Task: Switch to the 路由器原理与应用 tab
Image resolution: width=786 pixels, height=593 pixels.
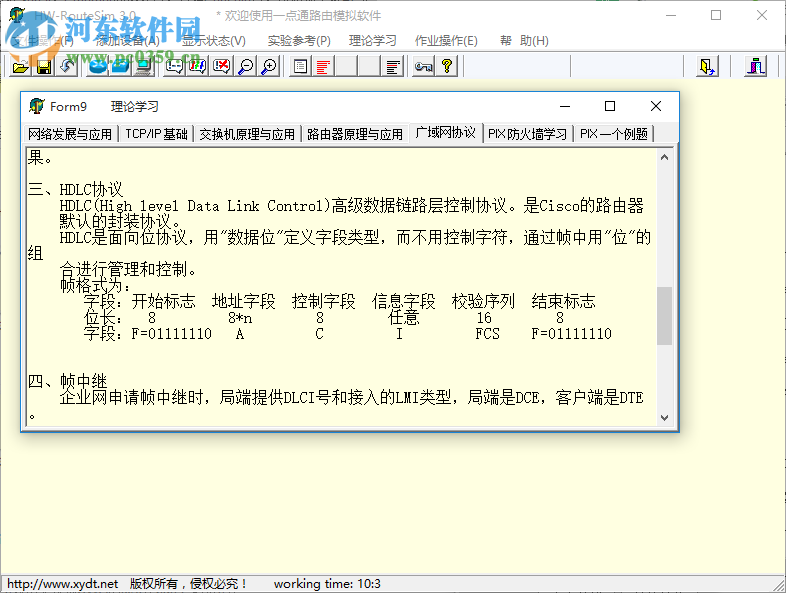Action: [355, 134]
